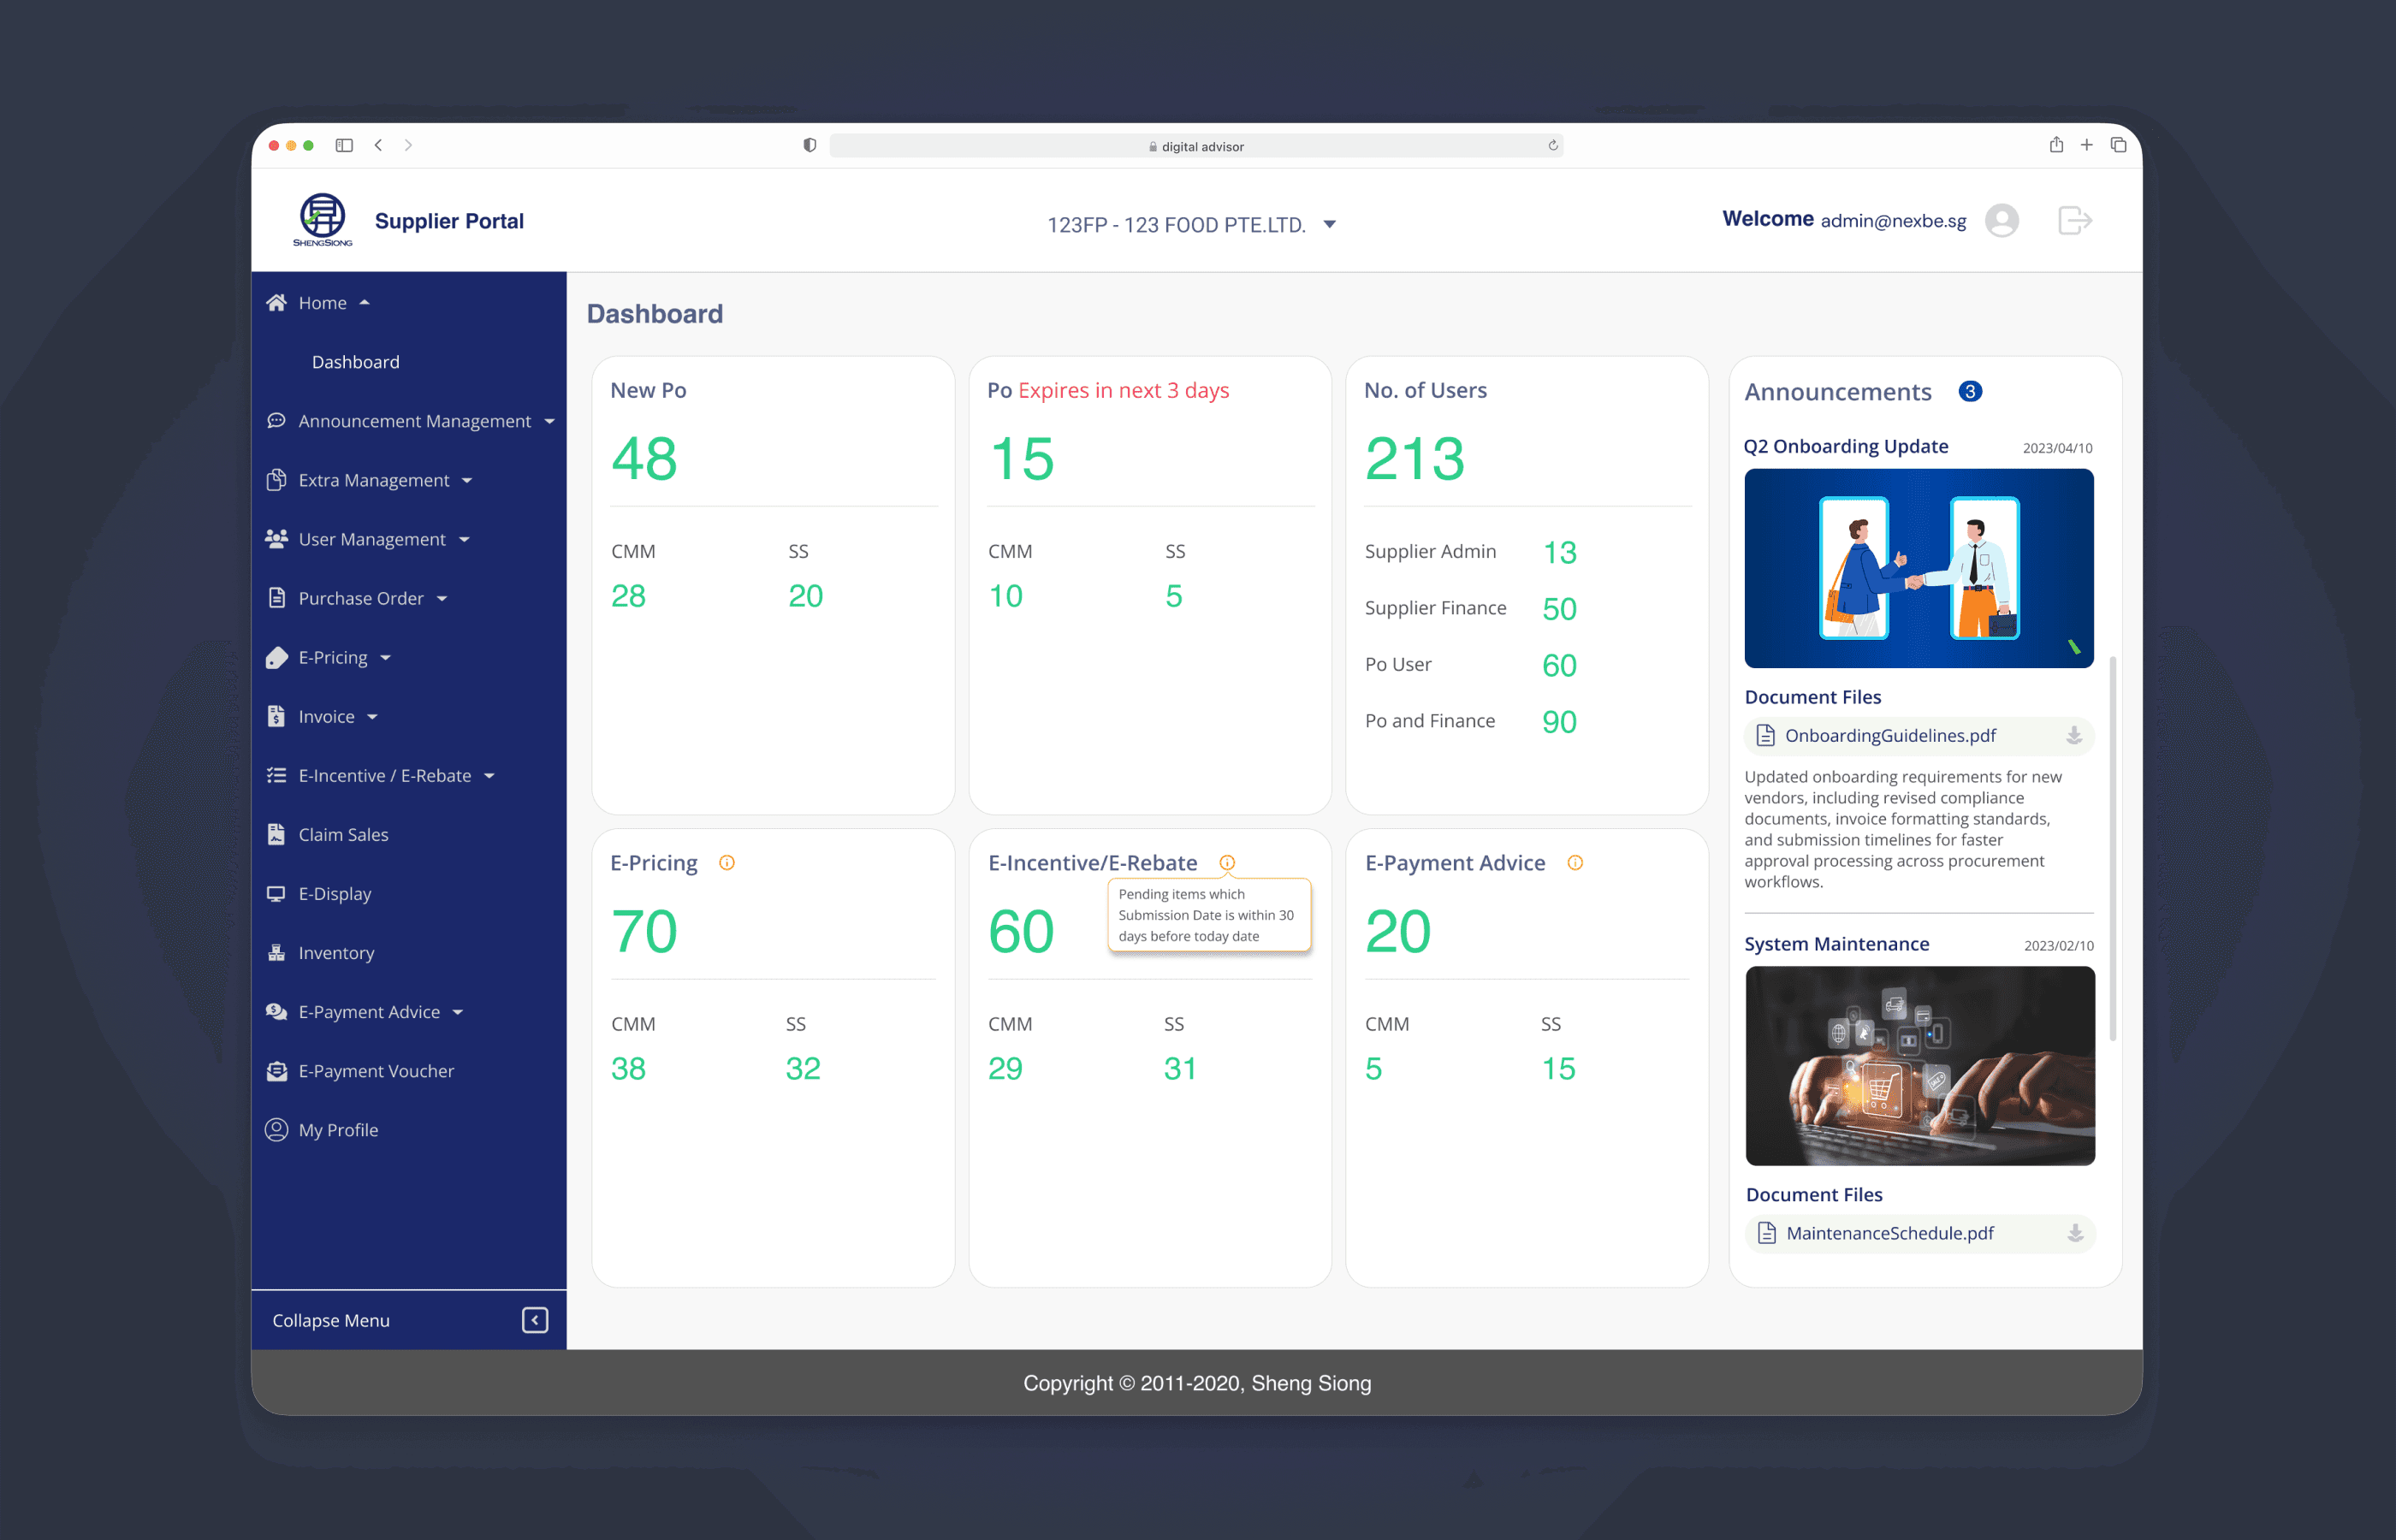This screenshot has height=1540, width=2396.
Task: Click Supplier Finance count 50
Action: tap(1559, 609)
